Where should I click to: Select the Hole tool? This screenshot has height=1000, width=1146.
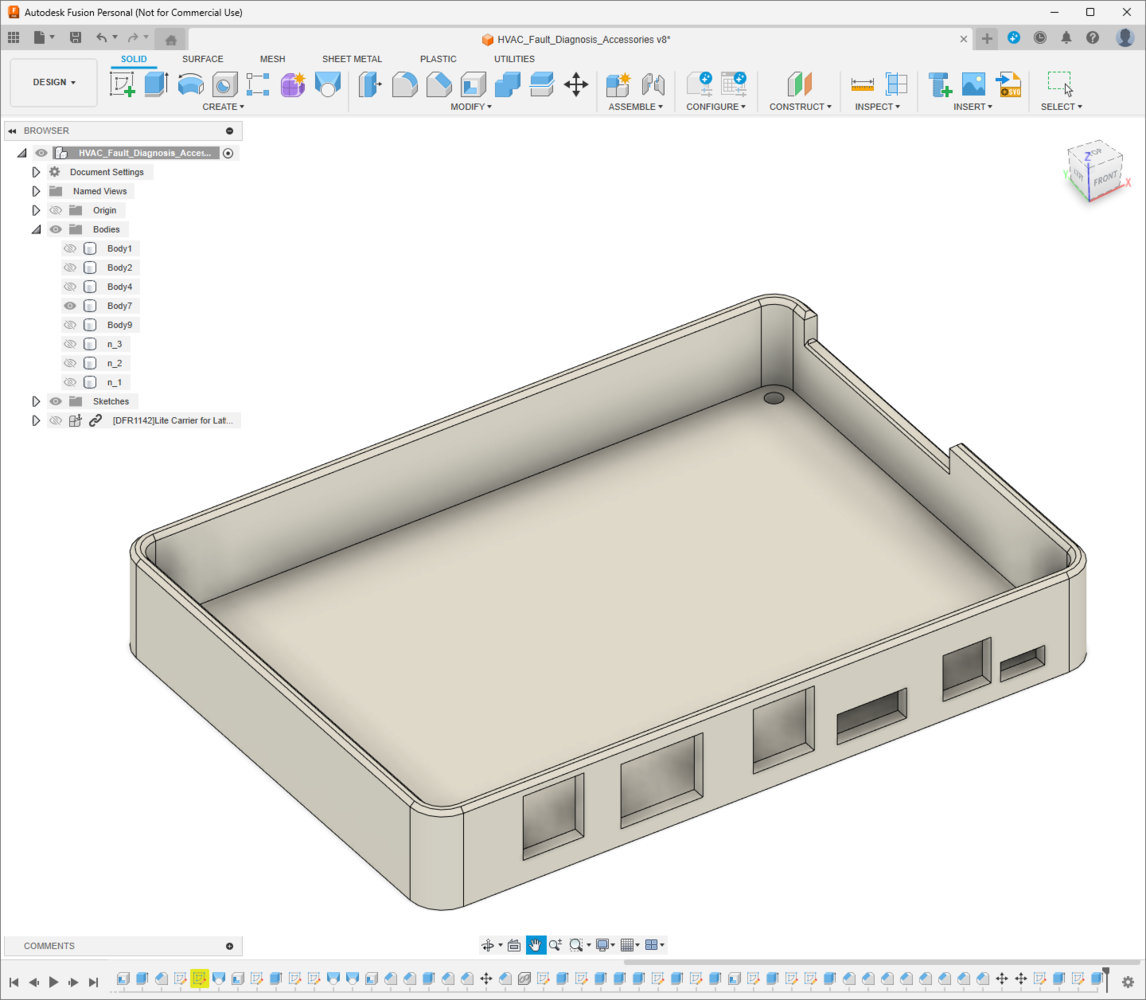tap(224, 84)
